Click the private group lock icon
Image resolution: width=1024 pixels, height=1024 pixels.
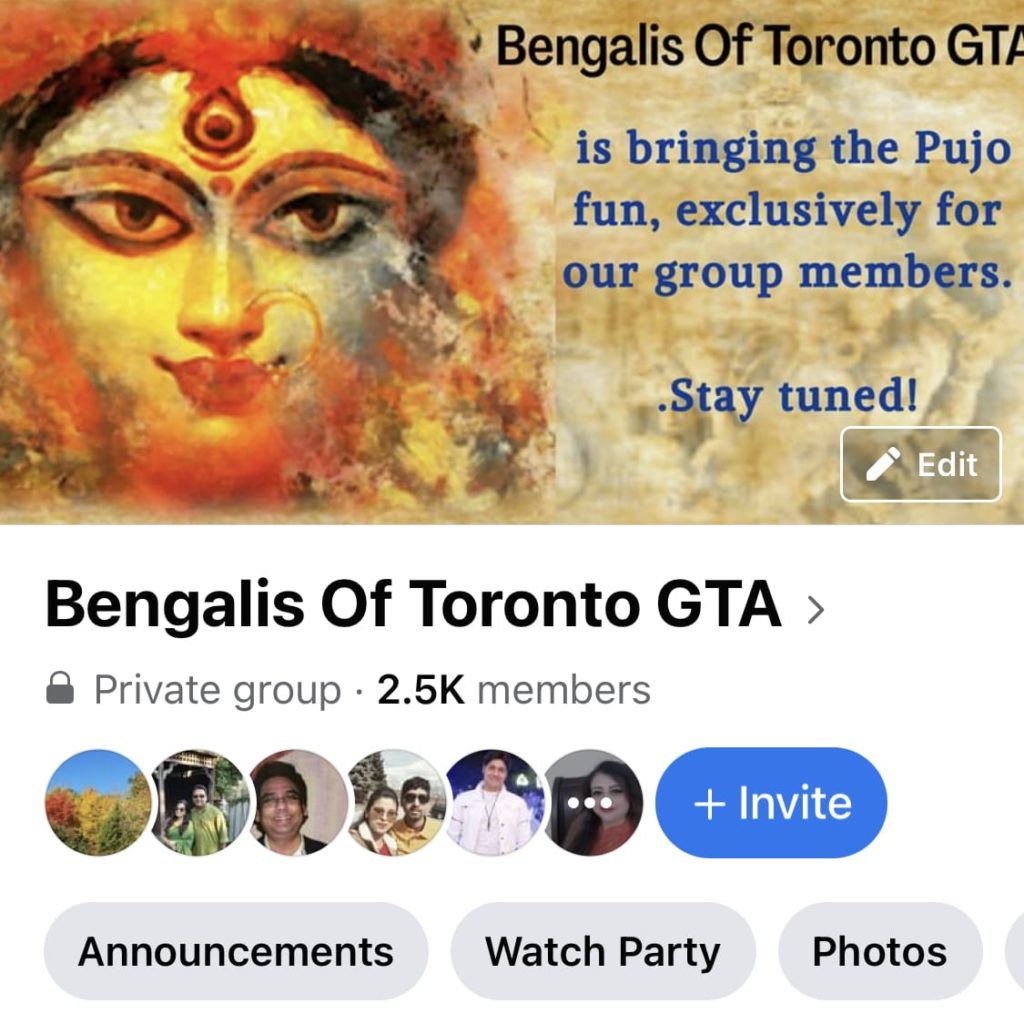[60, 688]
